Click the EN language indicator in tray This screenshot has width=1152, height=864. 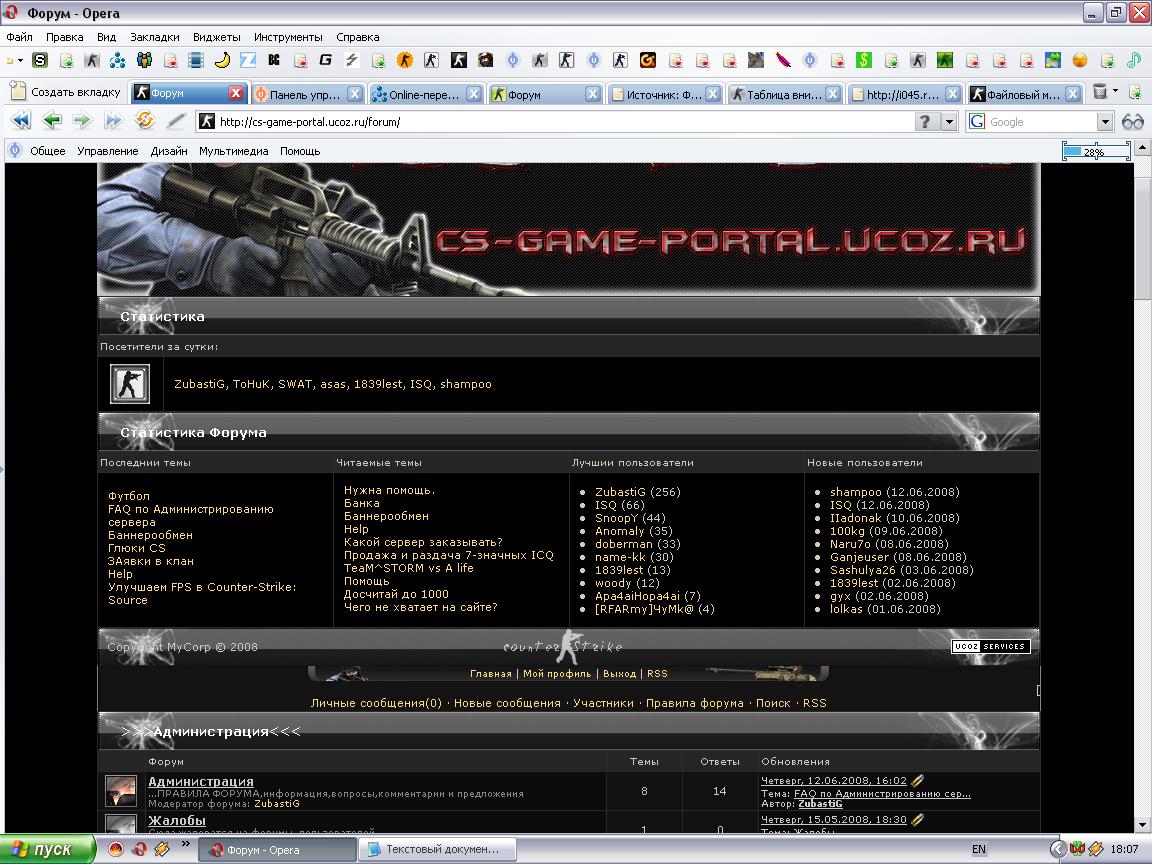[979, 849]
